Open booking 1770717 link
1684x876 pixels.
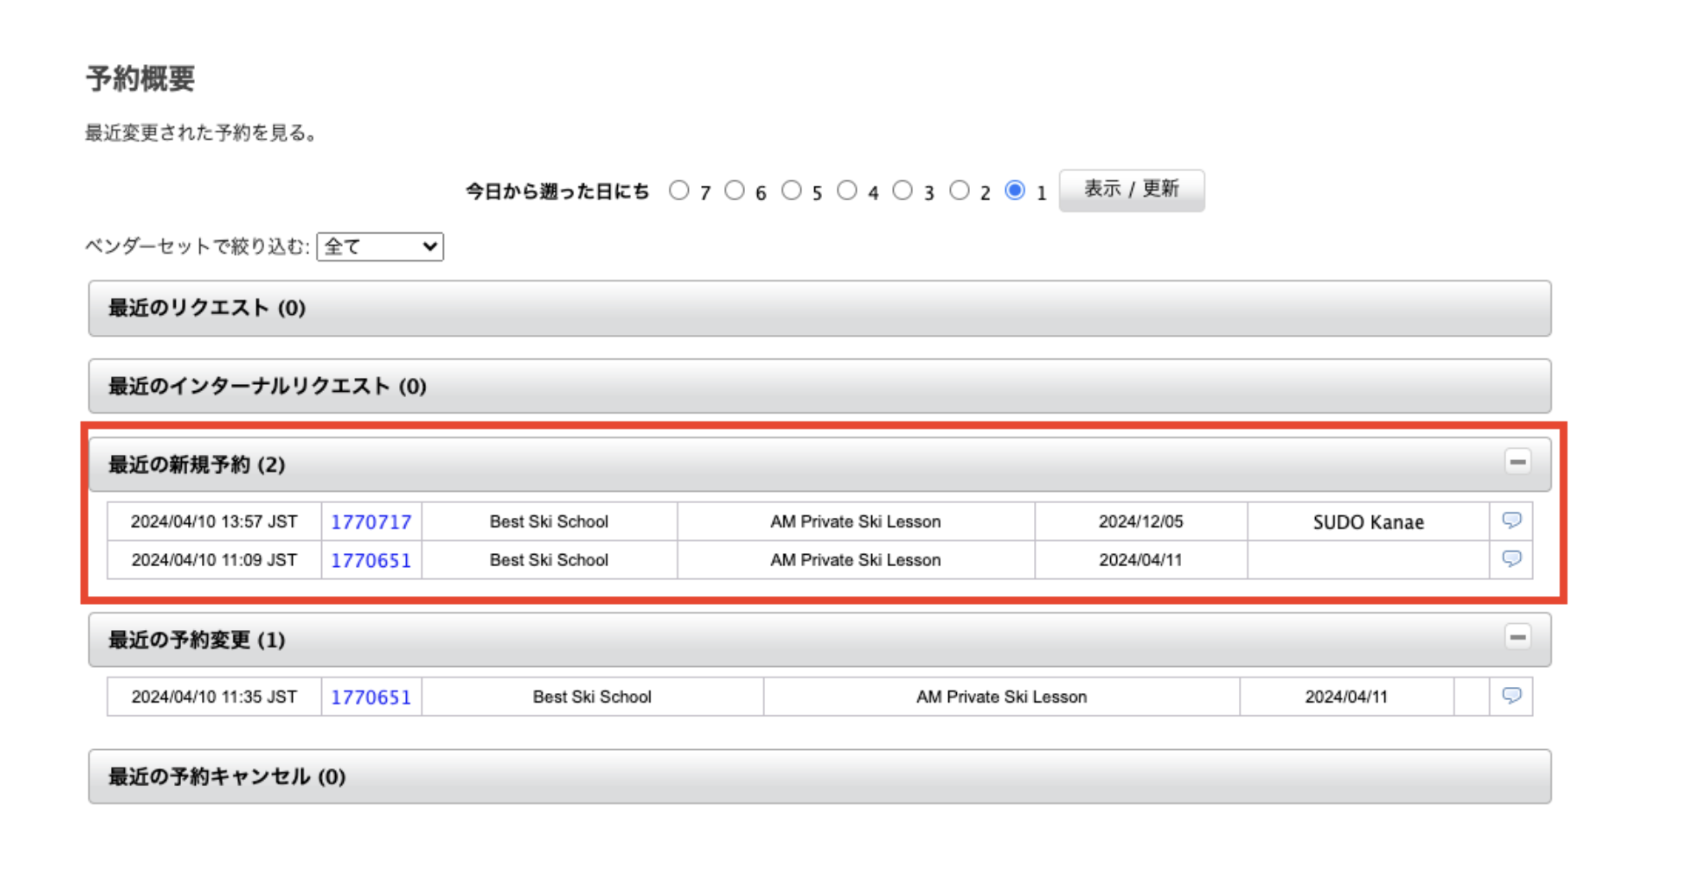371,522
